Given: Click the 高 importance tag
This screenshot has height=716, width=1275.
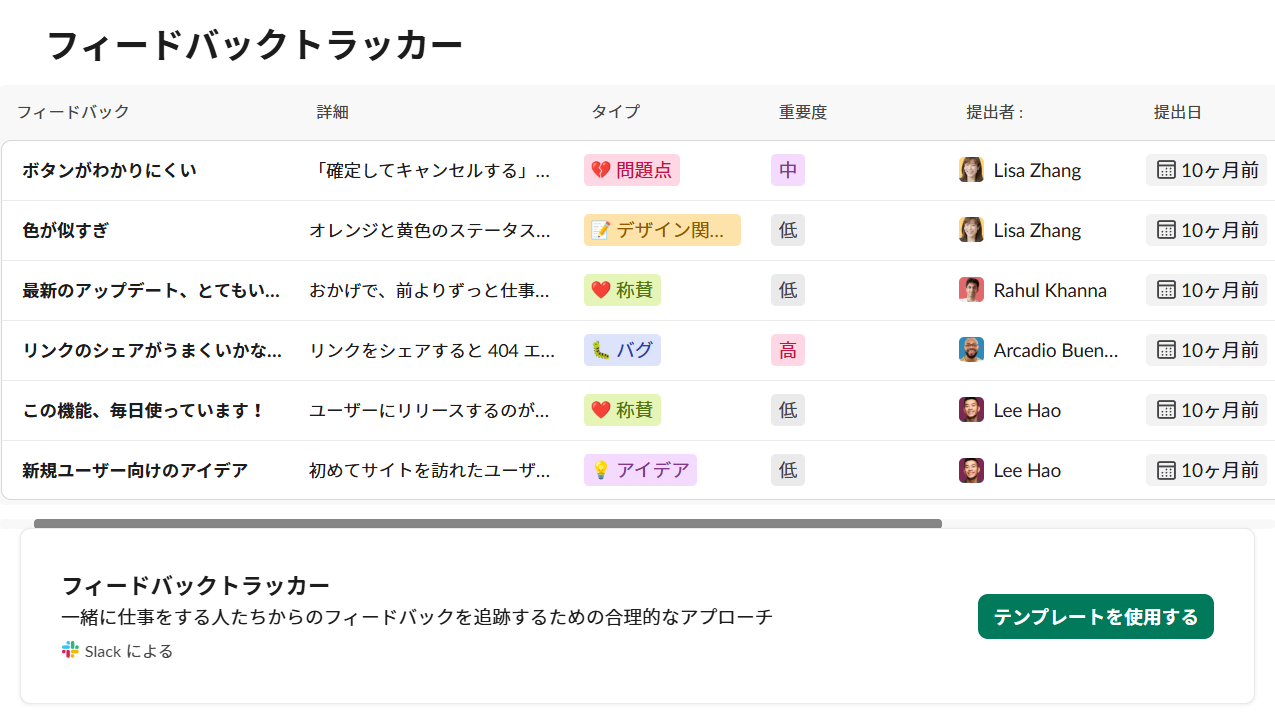Looking at the screenshot, I should [788, 350].
